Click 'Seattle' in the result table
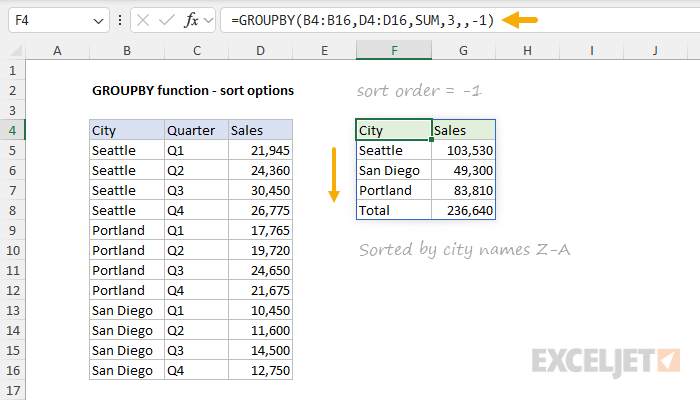The width and height of the screenshot is (700, 400). point(394,150)
